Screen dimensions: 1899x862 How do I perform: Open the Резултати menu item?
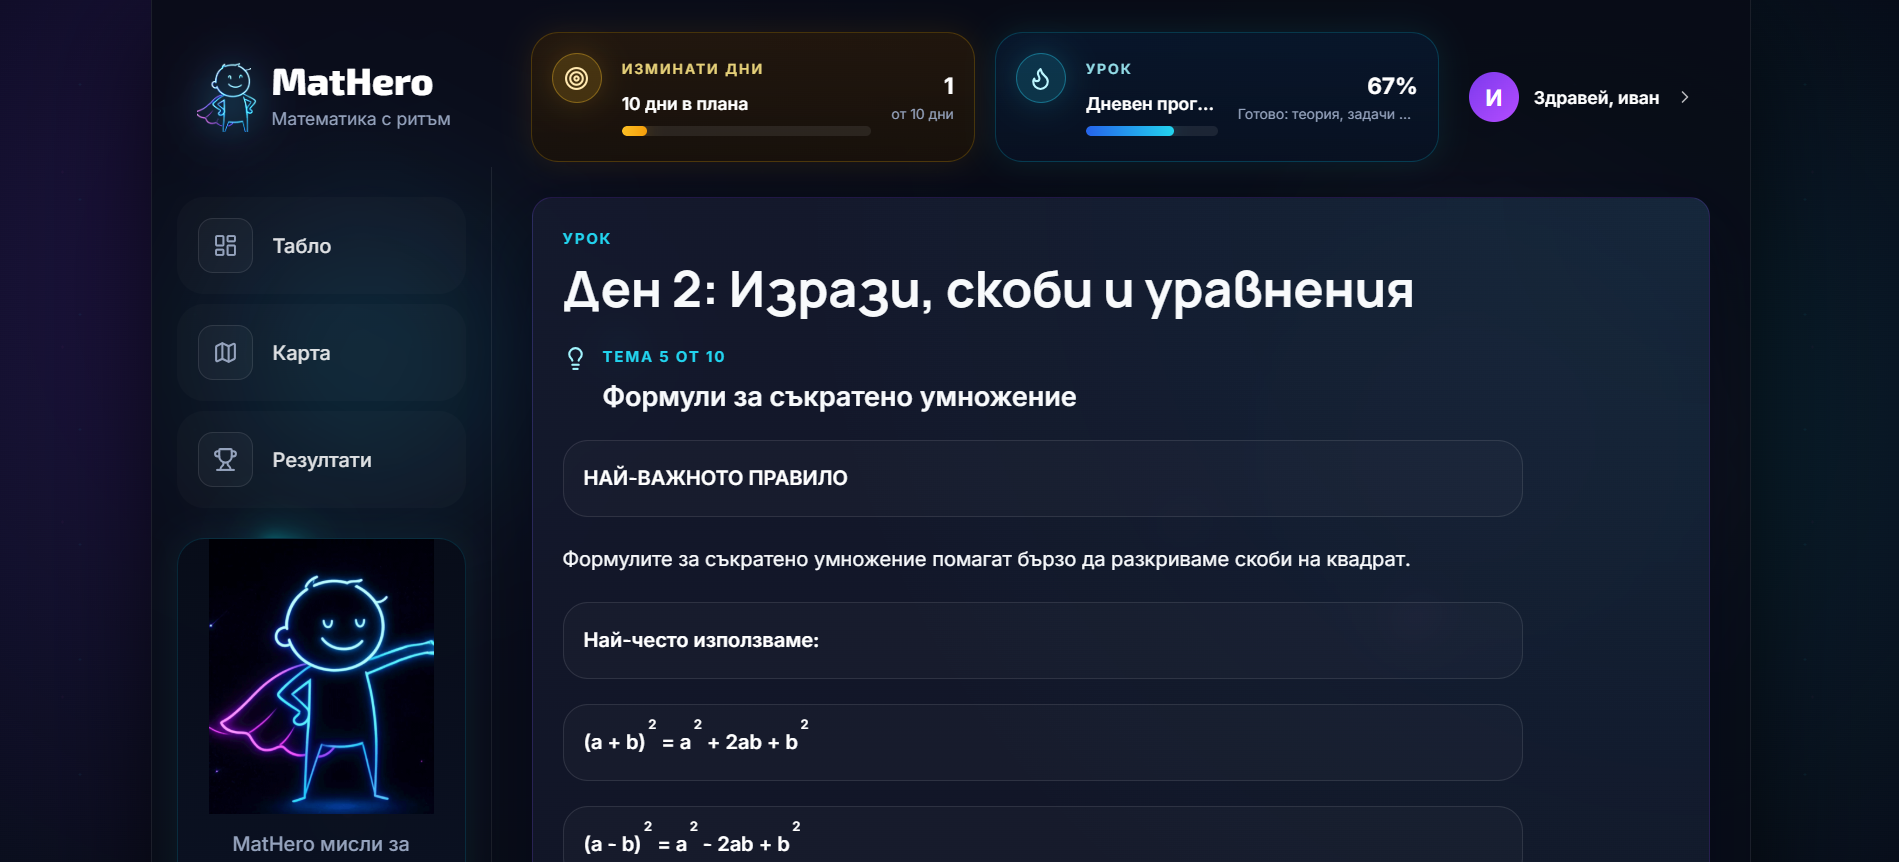(x=321, y=459)
